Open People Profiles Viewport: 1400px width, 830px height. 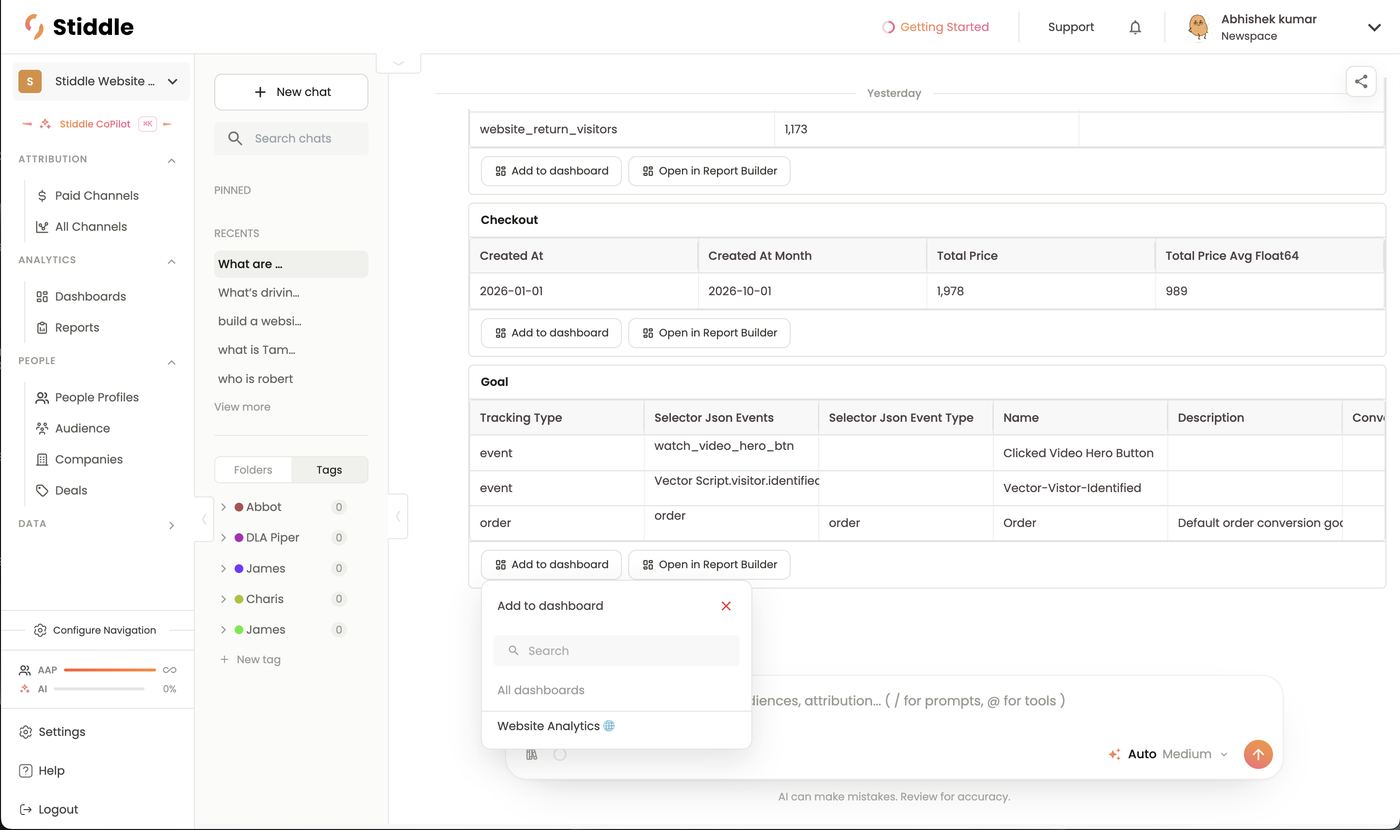[x=96, y=398]
